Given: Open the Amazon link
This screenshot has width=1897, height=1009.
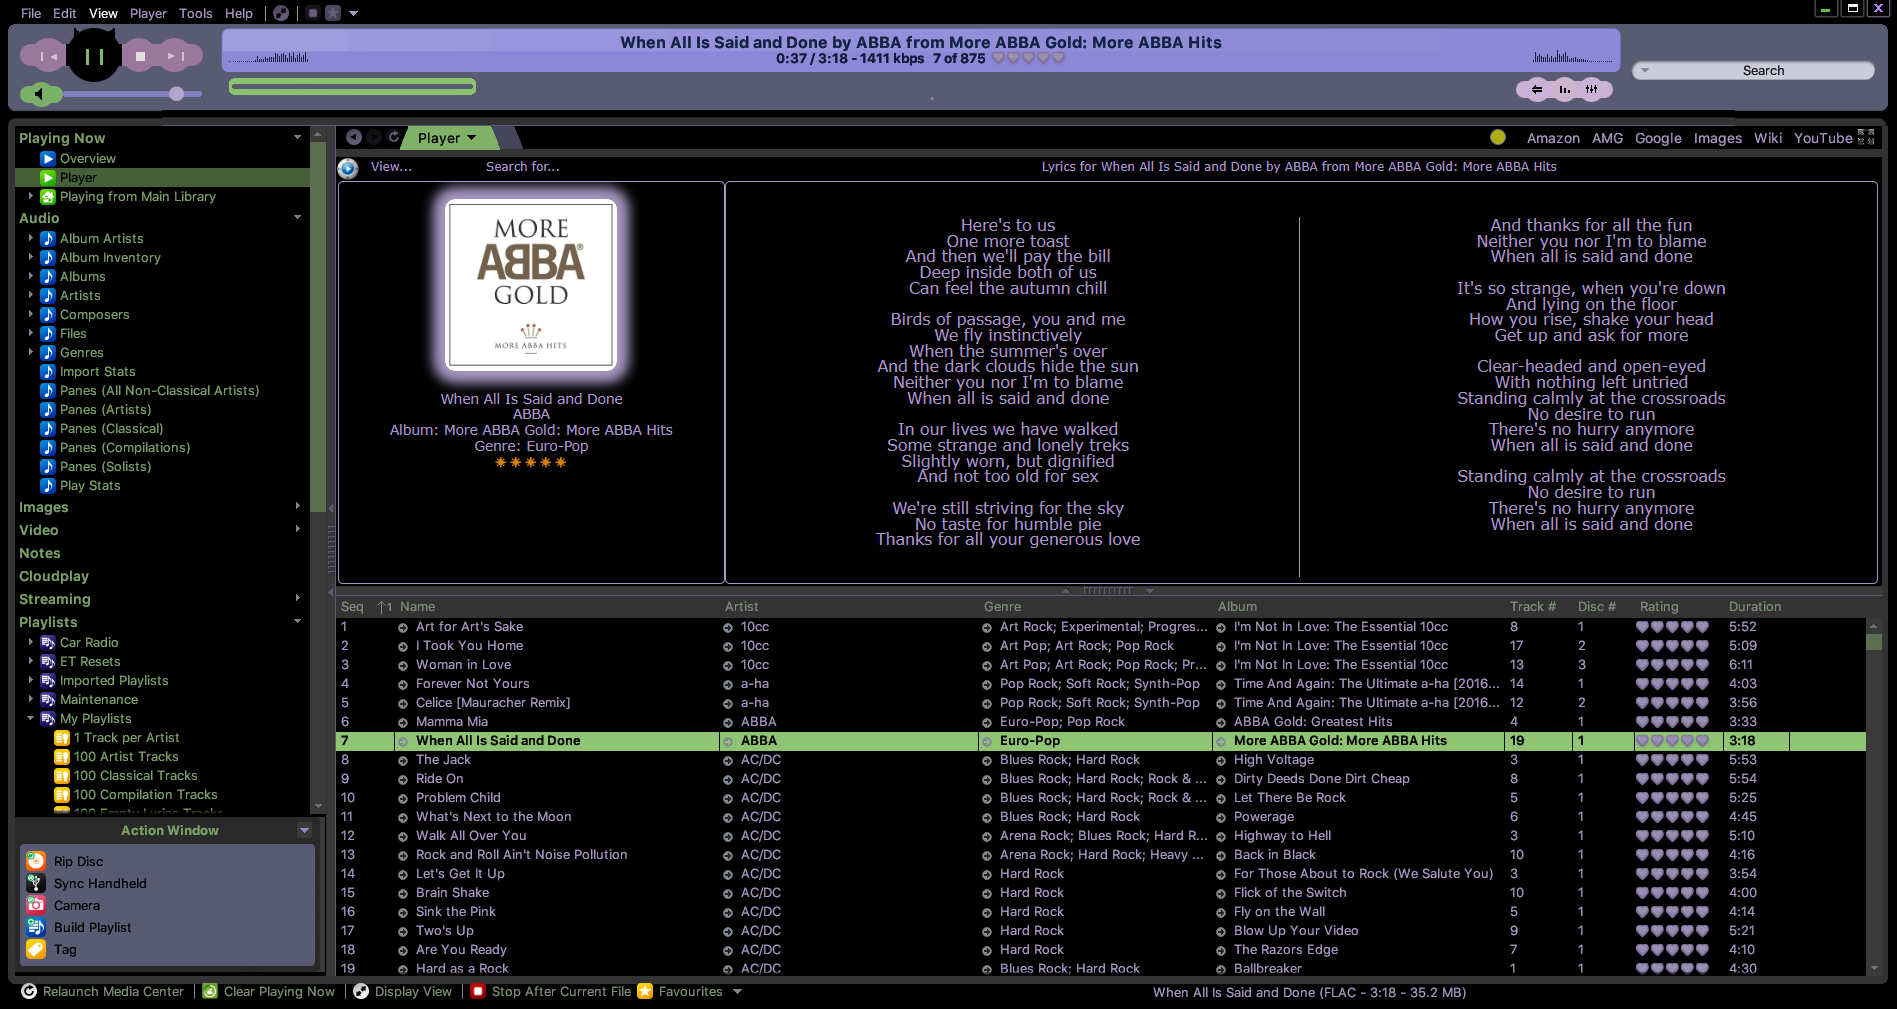Looking at the screenshot, I should pyautogui.click(x=1553, y=138).
